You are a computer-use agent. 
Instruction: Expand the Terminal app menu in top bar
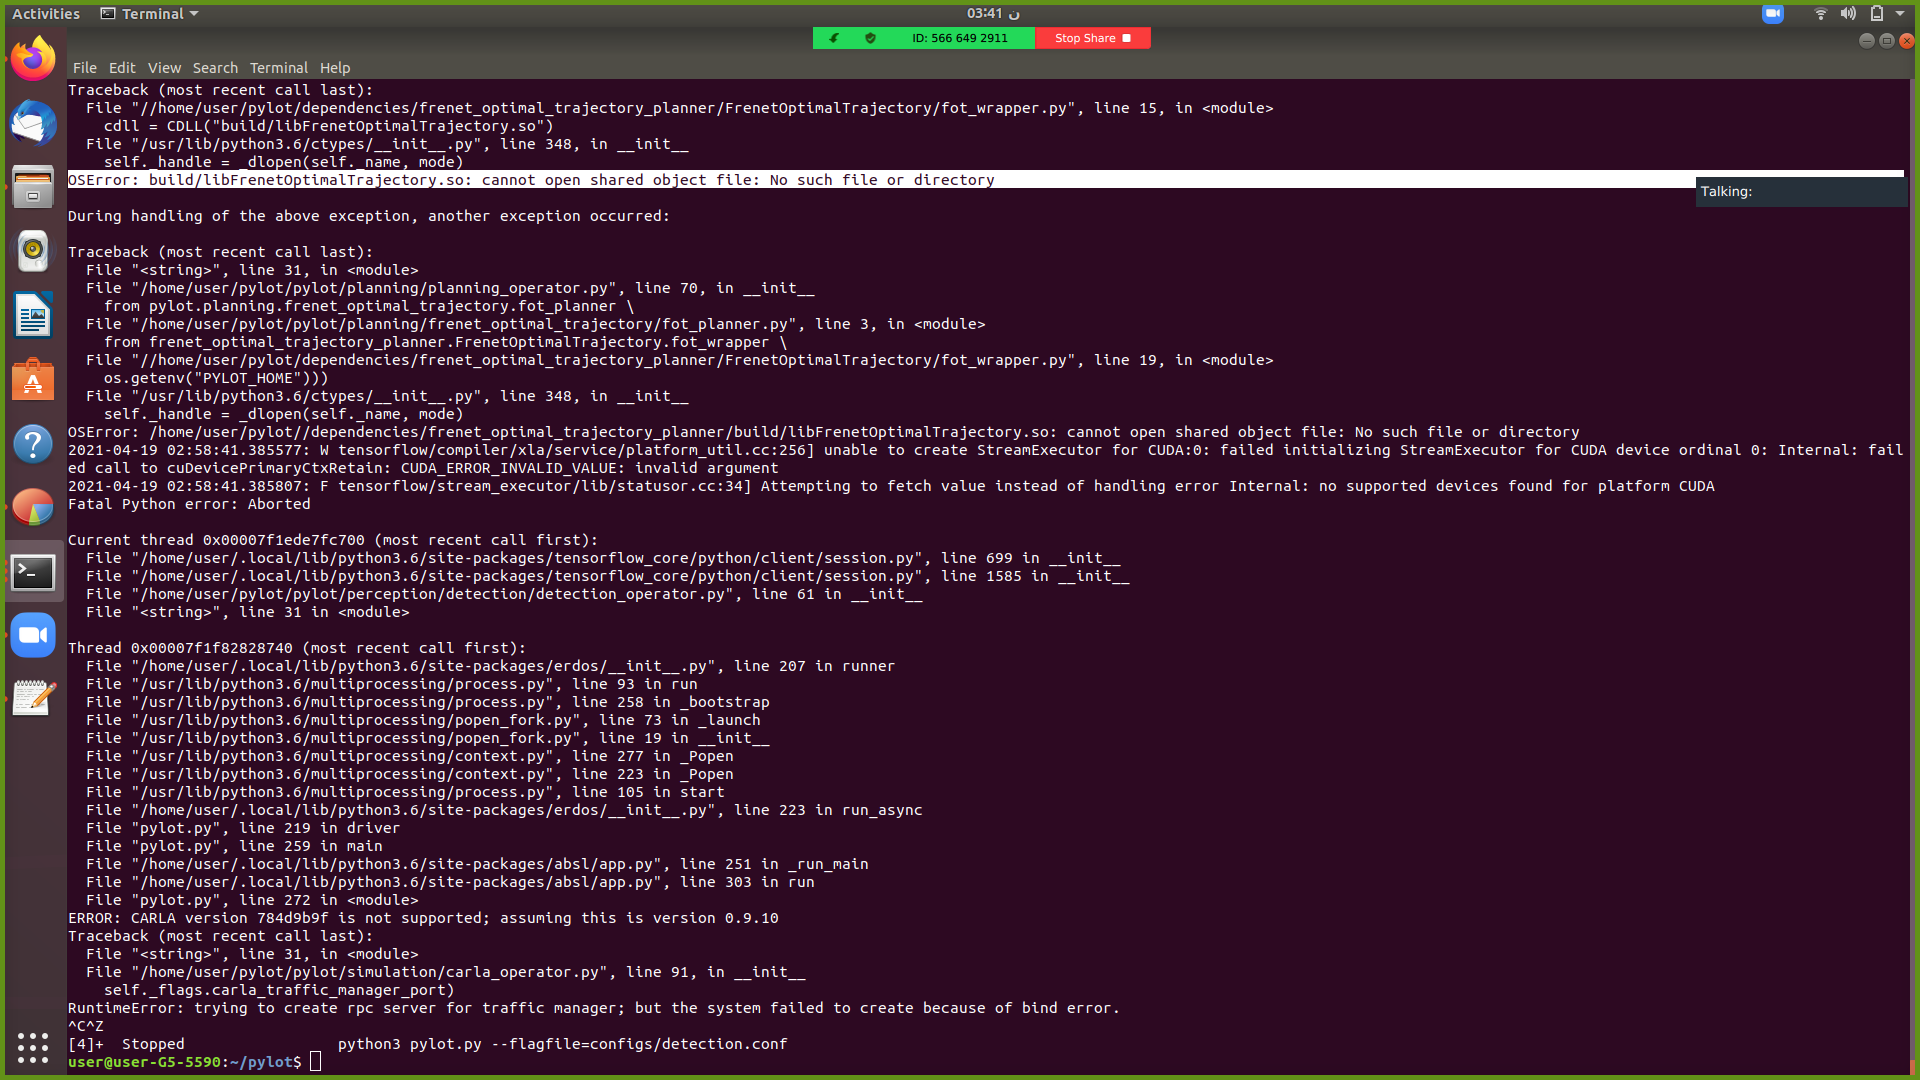pyautogui.click(x=150, y=14)
